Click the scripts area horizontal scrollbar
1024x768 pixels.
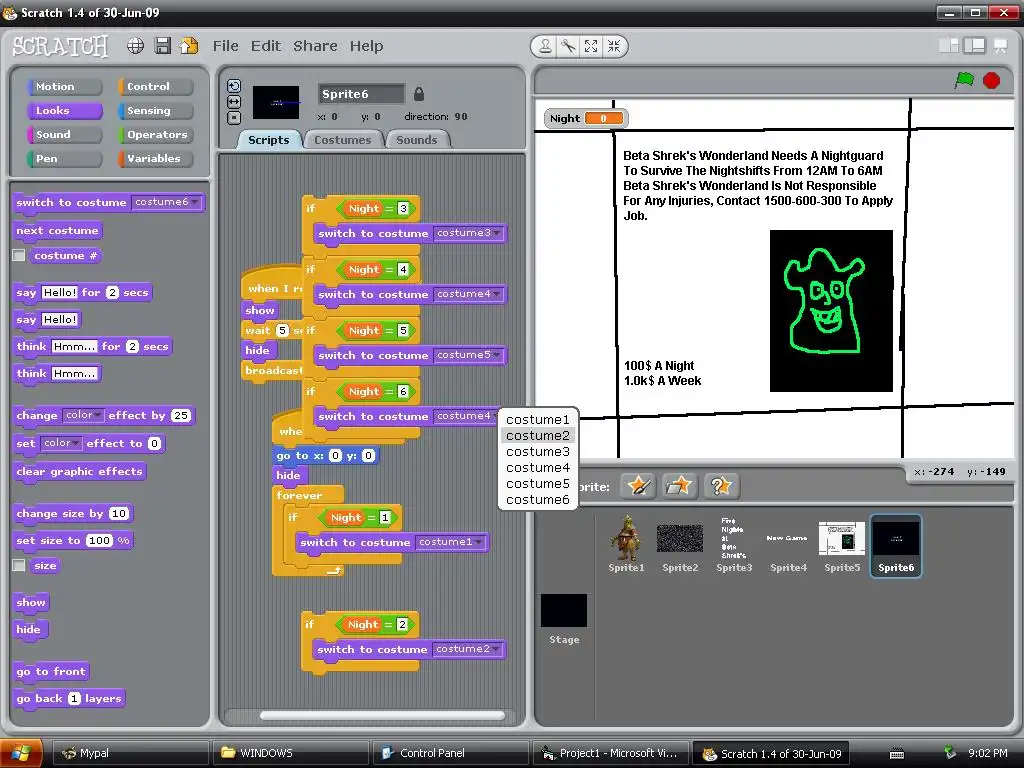[x=382, y=716]
